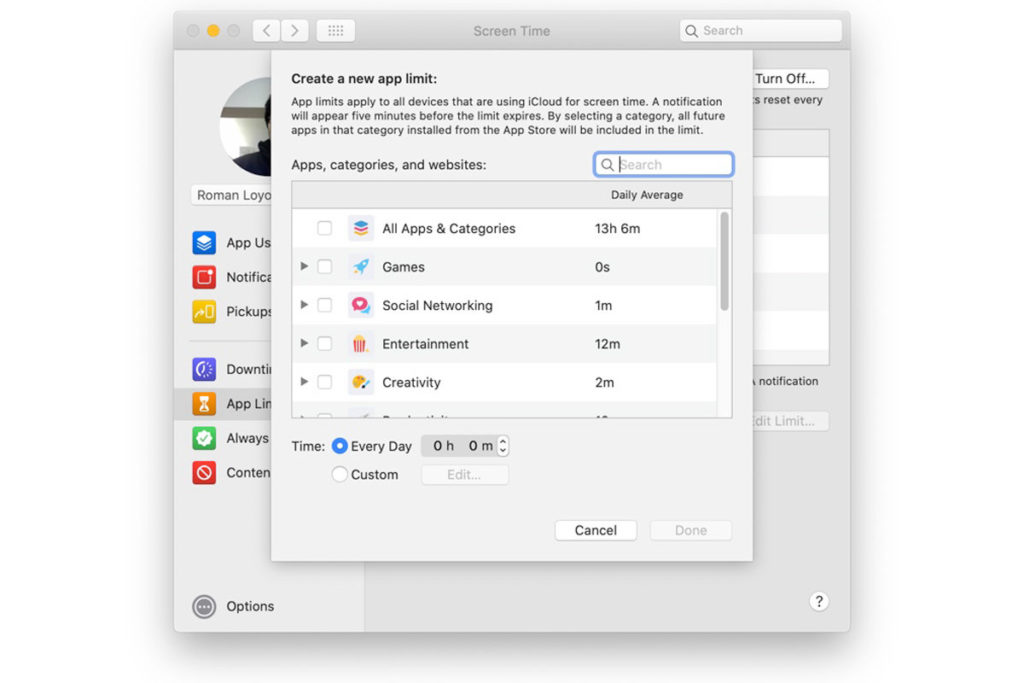Click the Edit Limit... button
Screen dimensions: 1024x683
click(791, 421)
